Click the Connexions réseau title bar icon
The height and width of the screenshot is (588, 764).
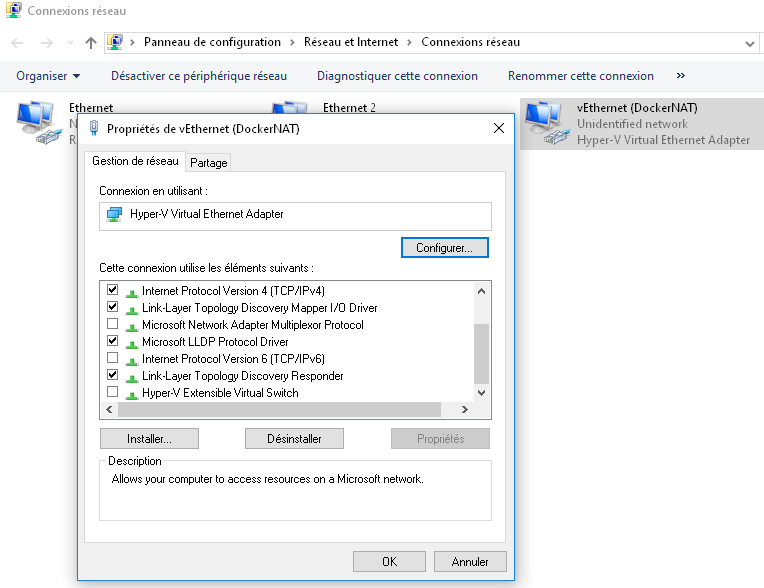(x=14, y=10)
